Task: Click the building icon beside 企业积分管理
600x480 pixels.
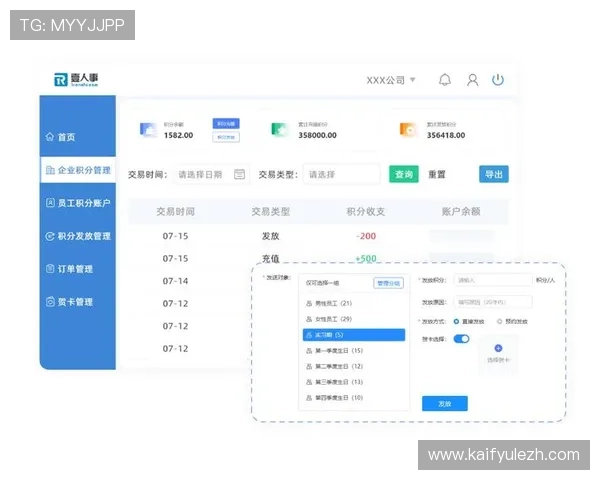Action: pyautogui.click(x=50, y=170)
